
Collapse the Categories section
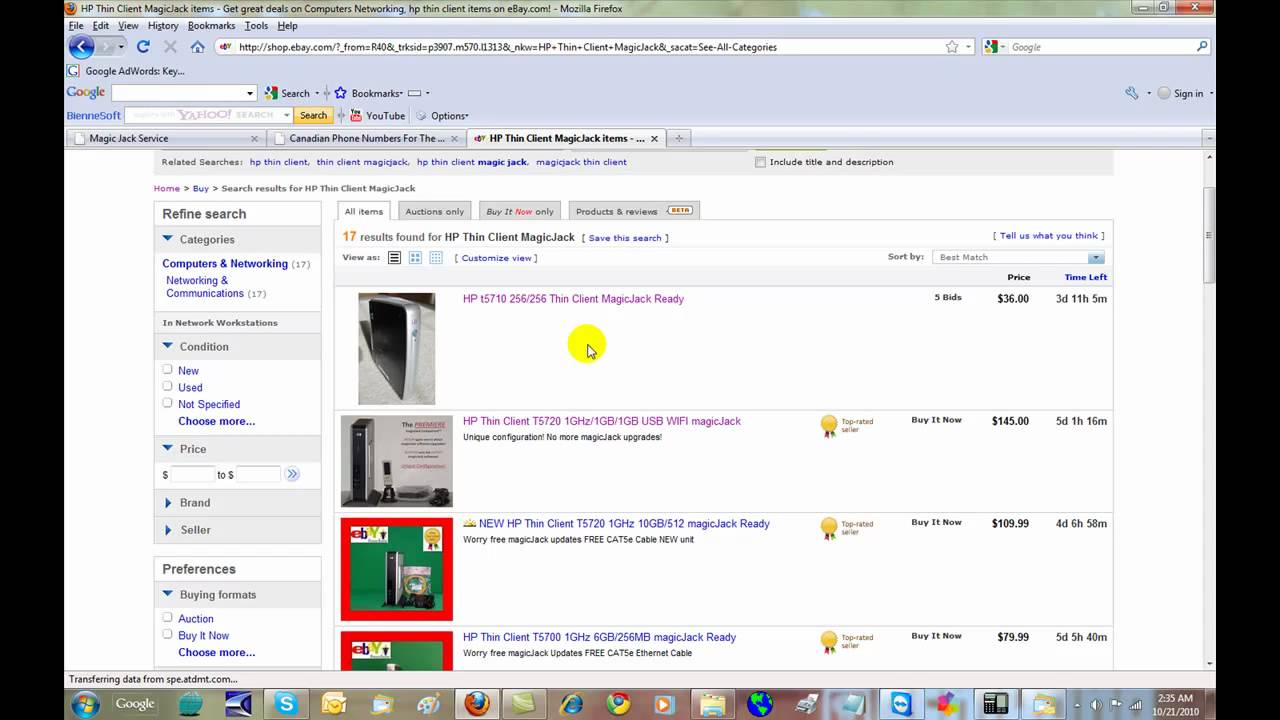pyautogui.click(x=168, y=239)
